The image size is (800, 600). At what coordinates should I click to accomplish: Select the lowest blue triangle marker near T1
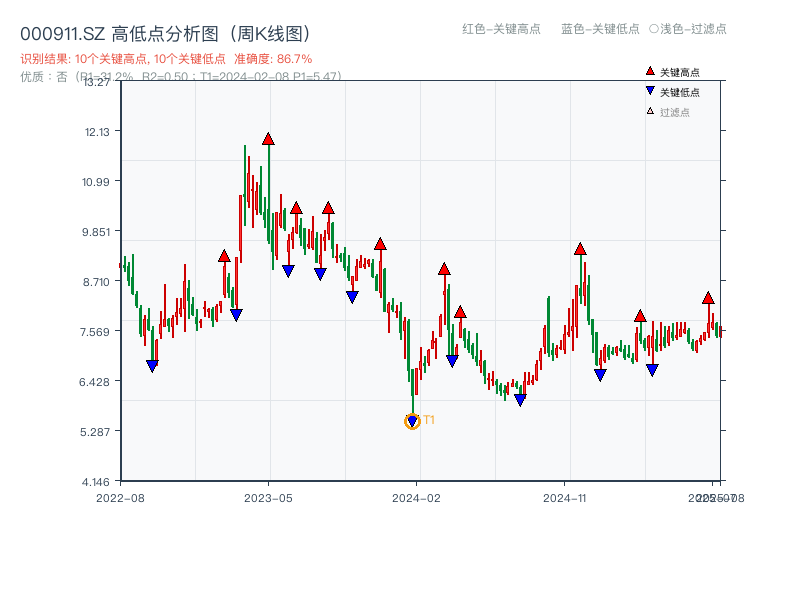[x=411, y=417]
